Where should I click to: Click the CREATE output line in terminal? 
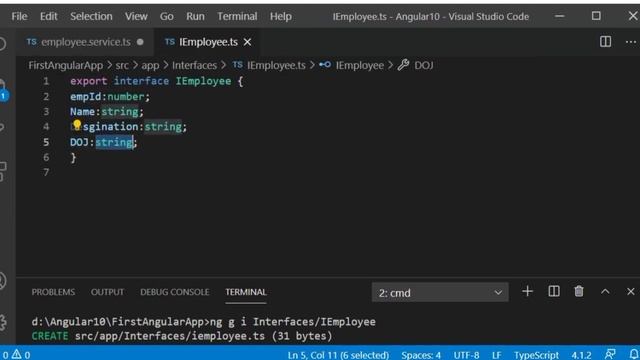click(182, 336)
